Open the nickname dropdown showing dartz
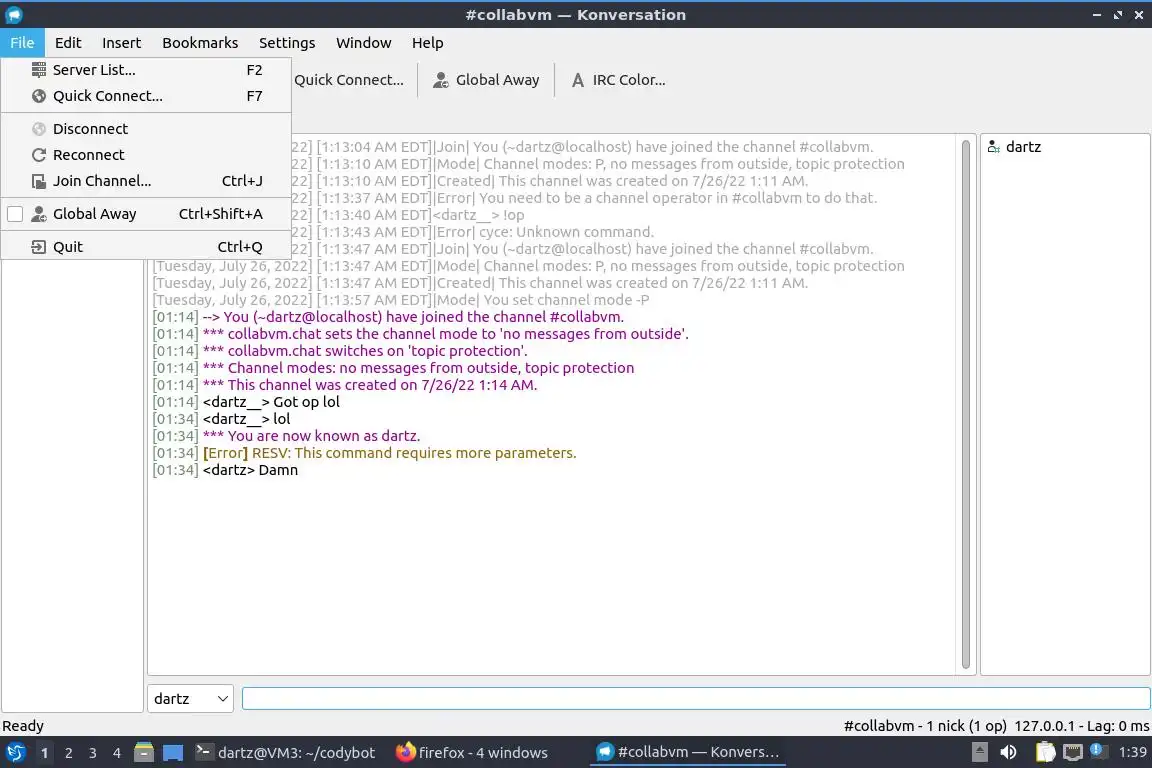This screenshot has height=768, width=1152. (x=190, y=698)
